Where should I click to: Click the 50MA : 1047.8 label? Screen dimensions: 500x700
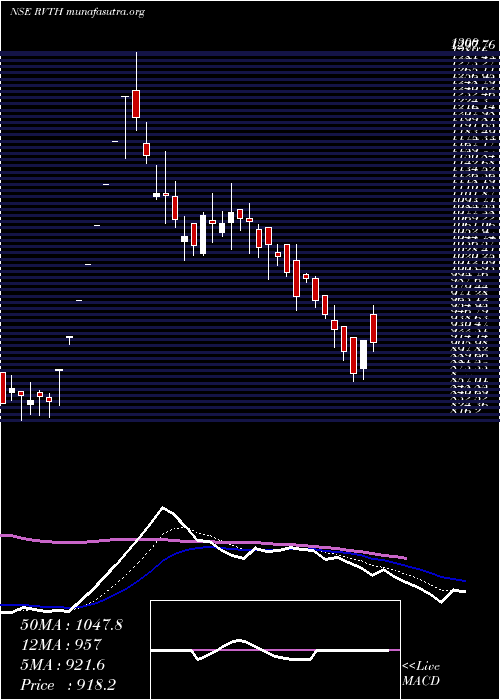pyautogui.click(x=71, y=625)
